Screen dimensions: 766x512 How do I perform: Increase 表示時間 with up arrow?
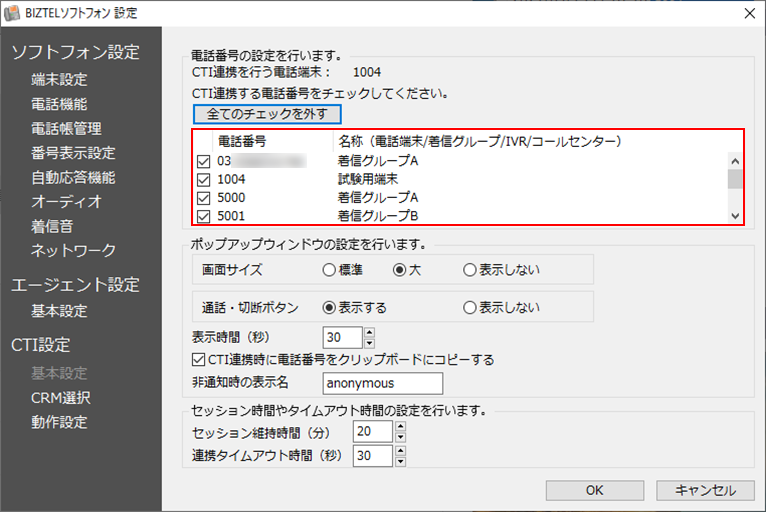pyautogui.click(x=369, y=333)
